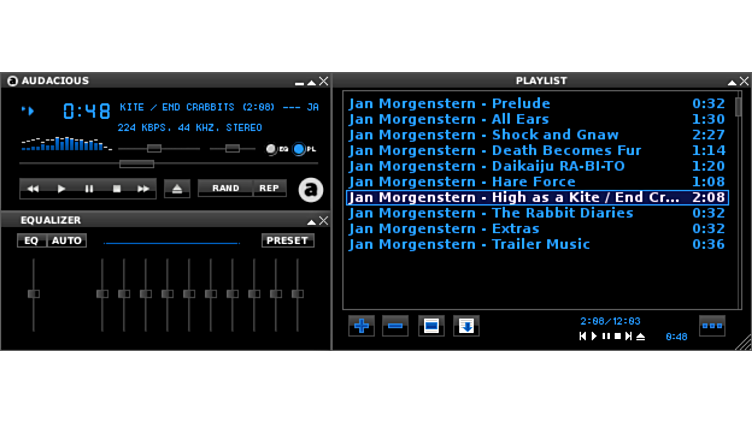Toggle the REP repeat button
Image resolution: width=752 pixels, height=423 pixels.
click(x=270, y=188)
